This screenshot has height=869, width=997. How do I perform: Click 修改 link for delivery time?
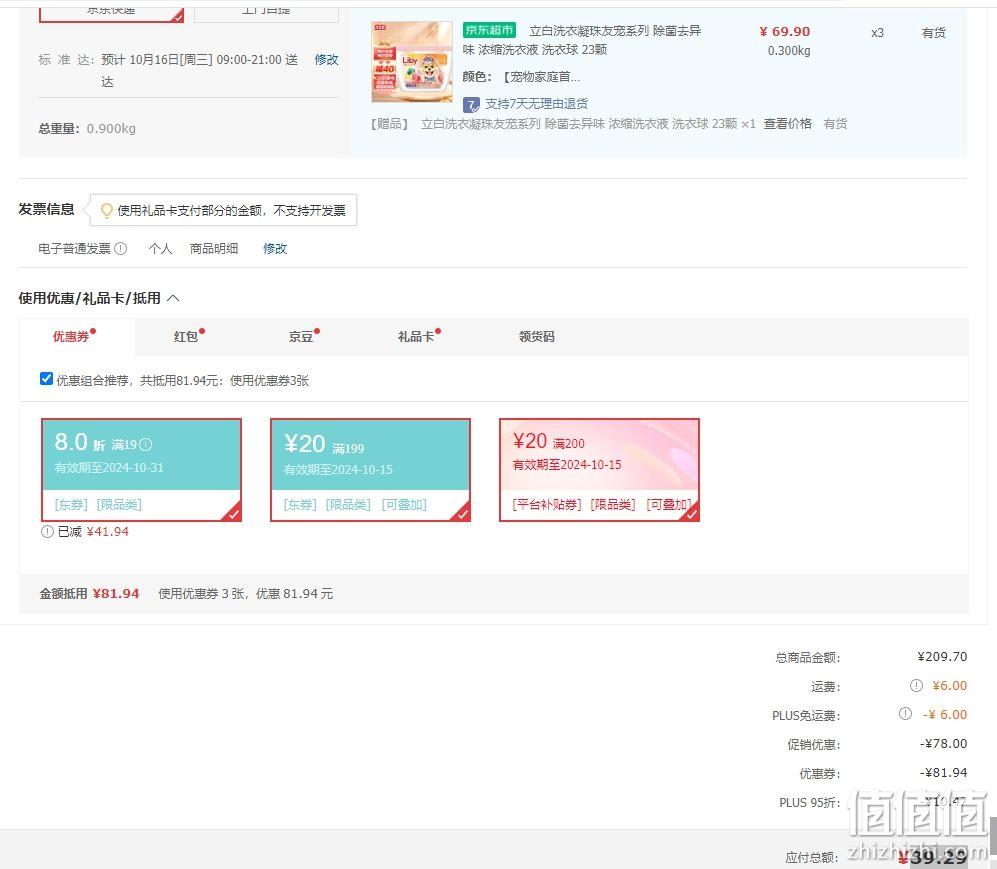point(326,60)
